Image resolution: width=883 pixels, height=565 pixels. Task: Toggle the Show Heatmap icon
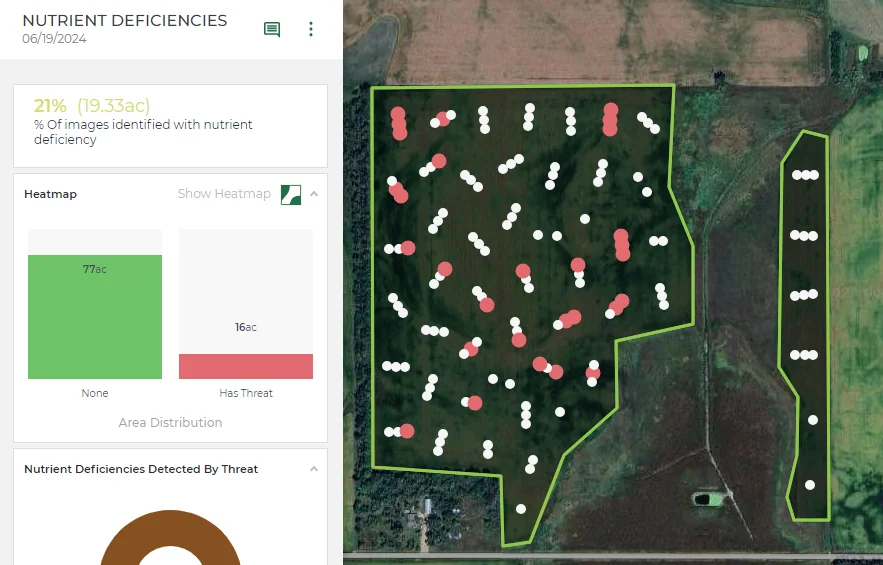click(x=291, y=194)
